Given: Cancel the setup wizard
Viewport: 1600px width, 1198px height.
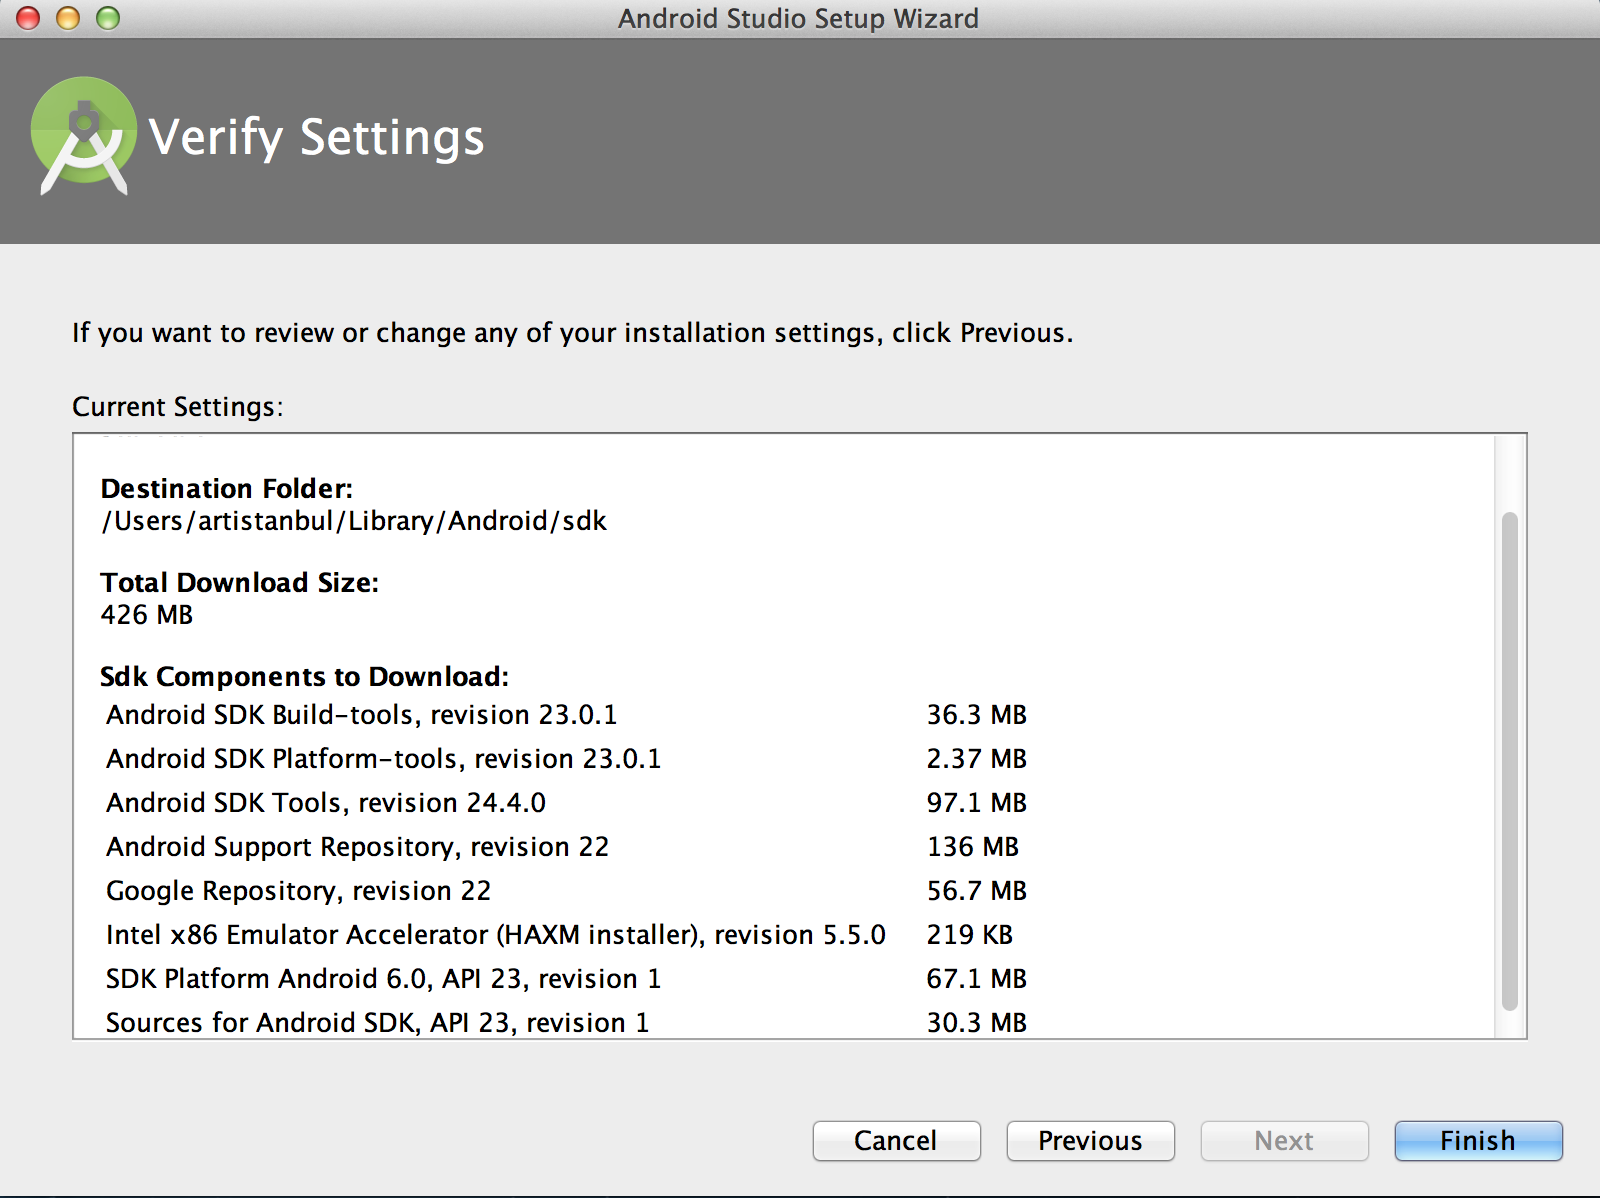Looking at the screenshot, I should click(x=896, y=1140).
